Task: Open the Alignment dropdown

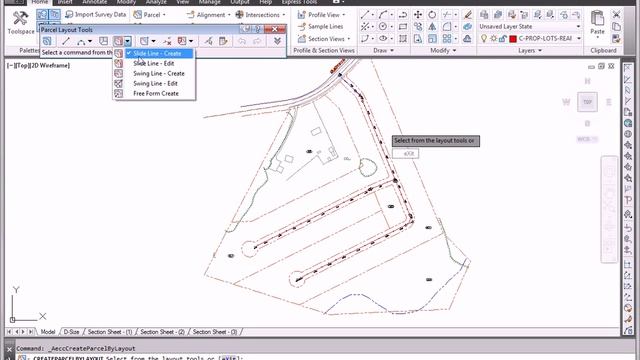Action: click(208, 15)
